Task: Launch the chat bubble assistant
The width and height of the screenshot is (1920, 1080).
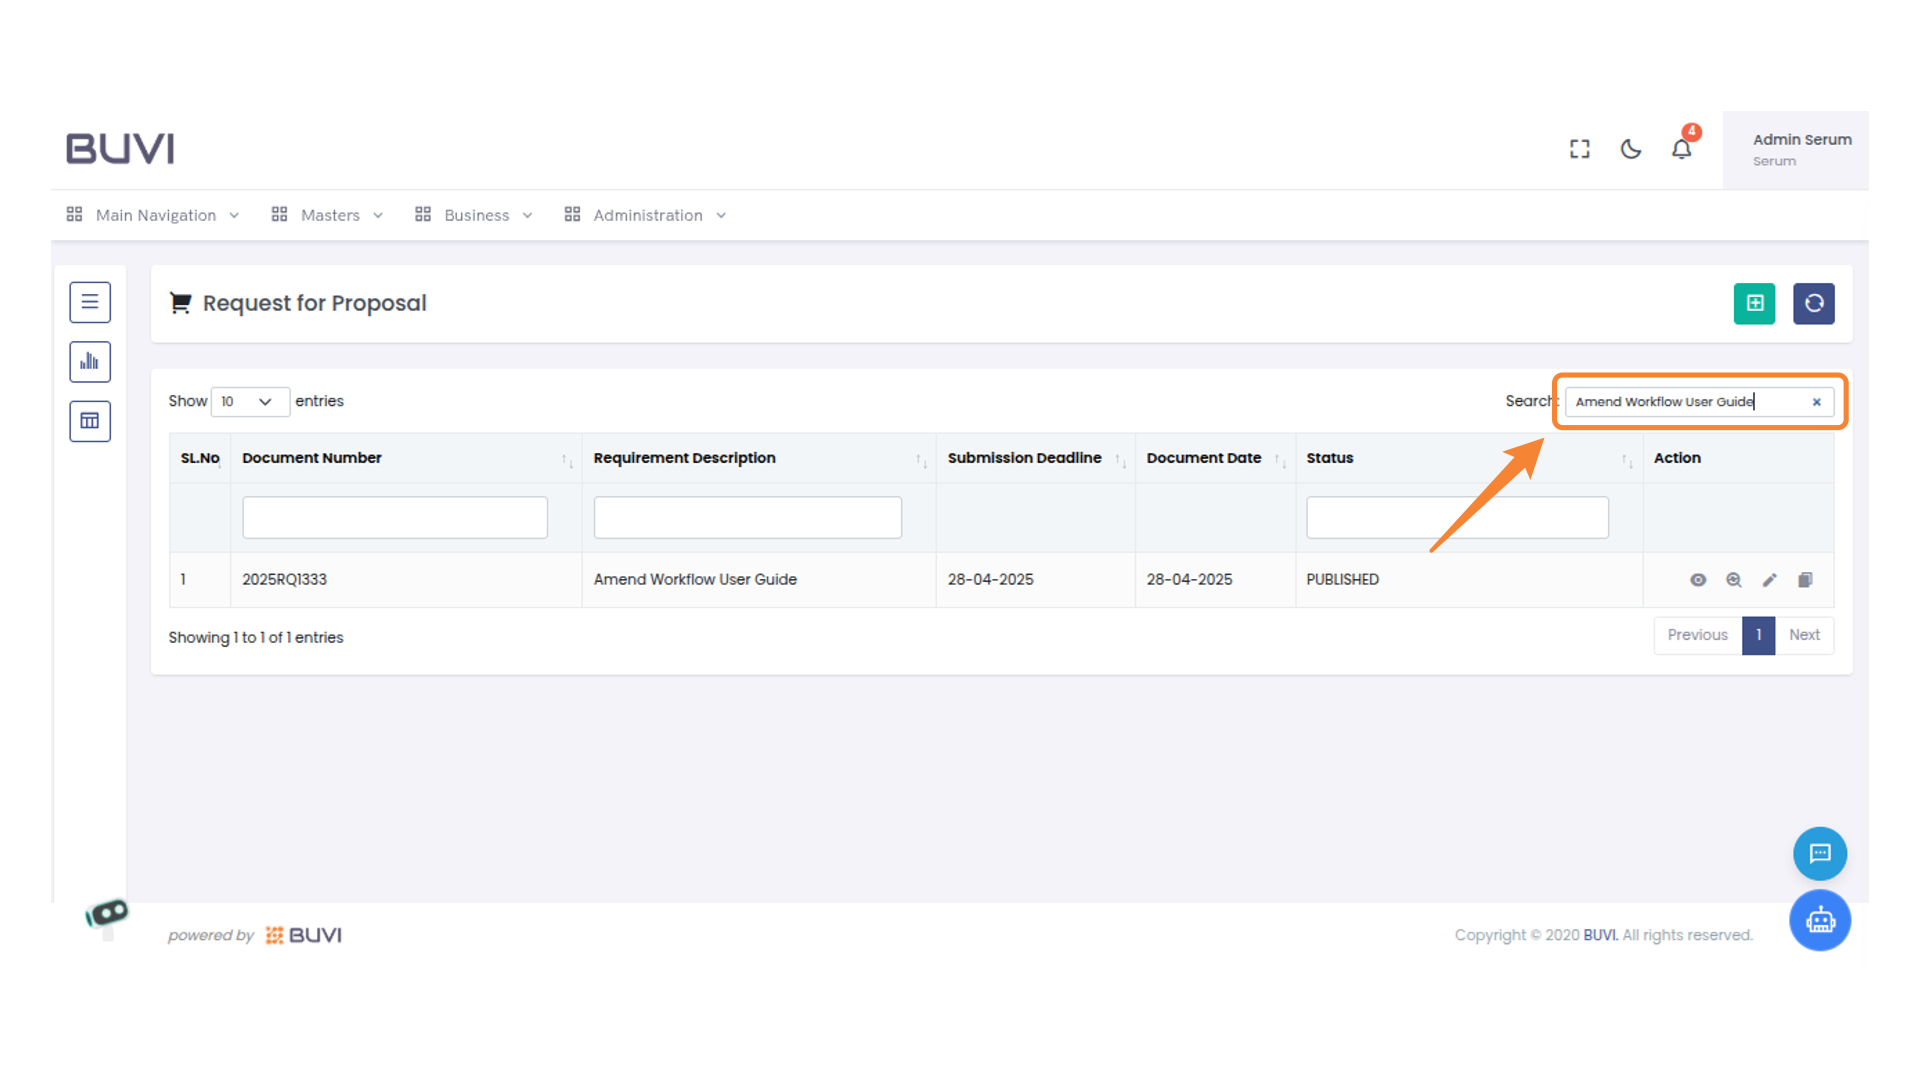Action: [1820, 853]
